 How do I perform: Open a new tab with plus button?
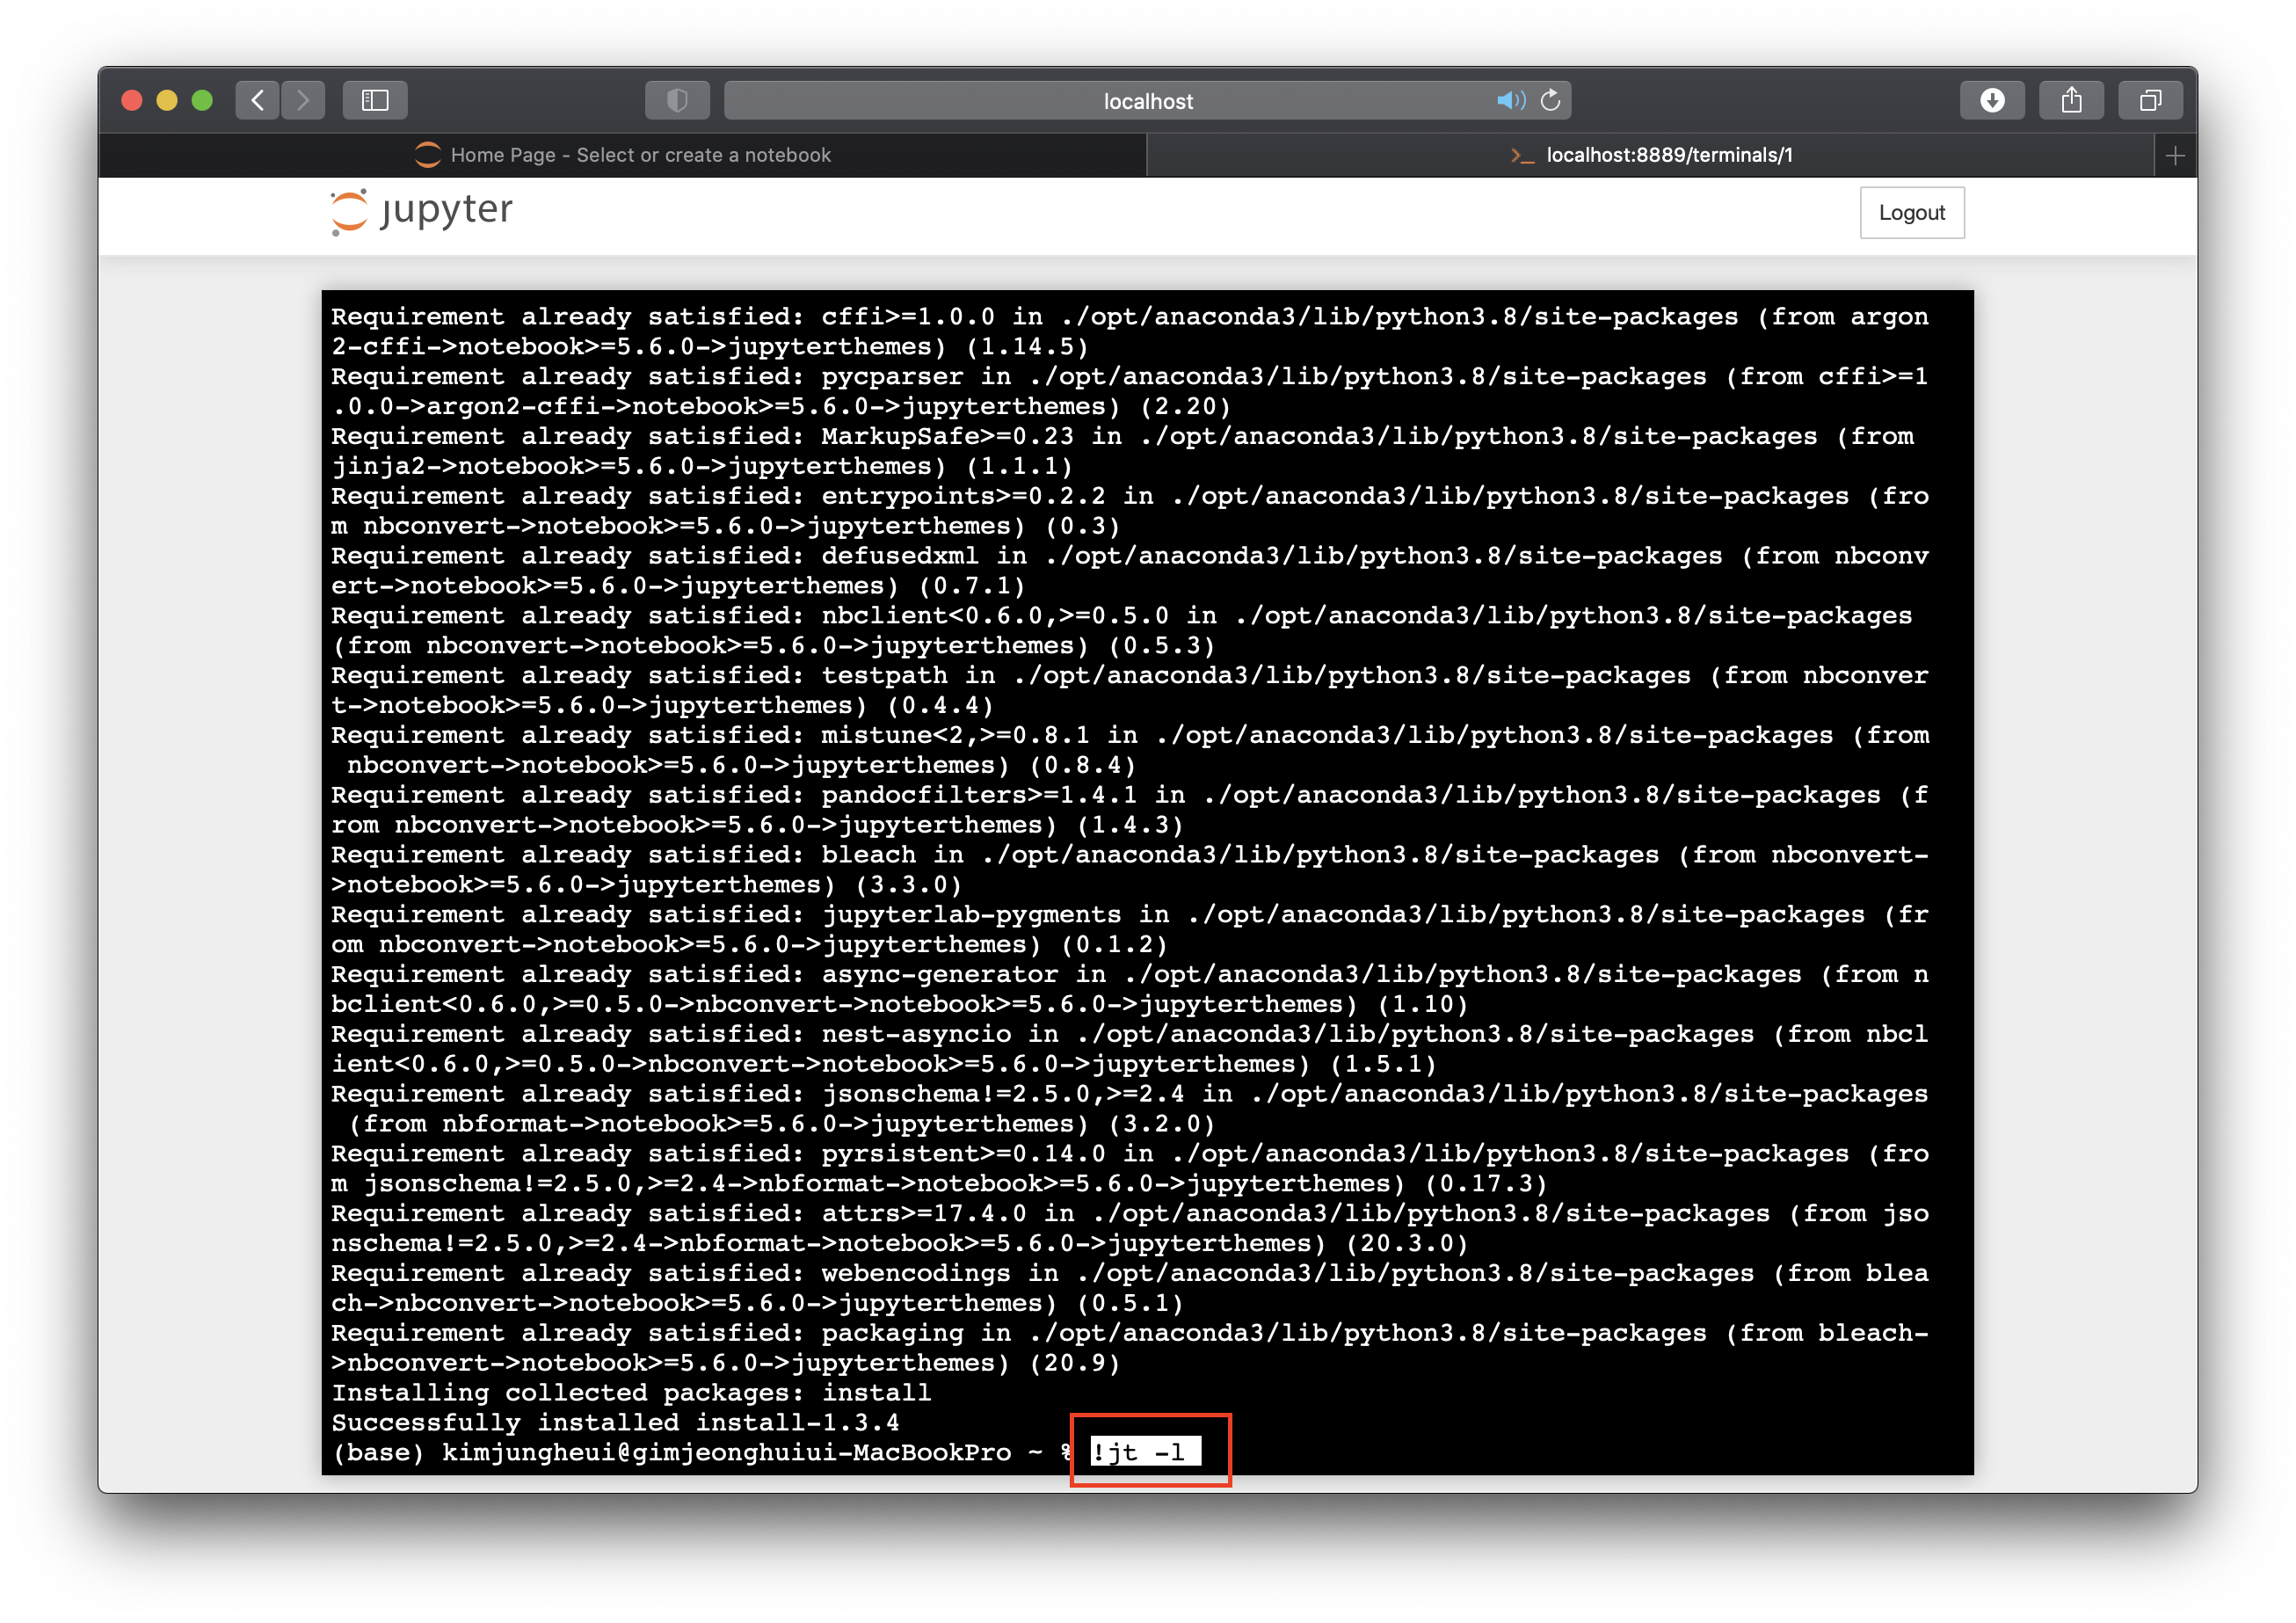2175,156
